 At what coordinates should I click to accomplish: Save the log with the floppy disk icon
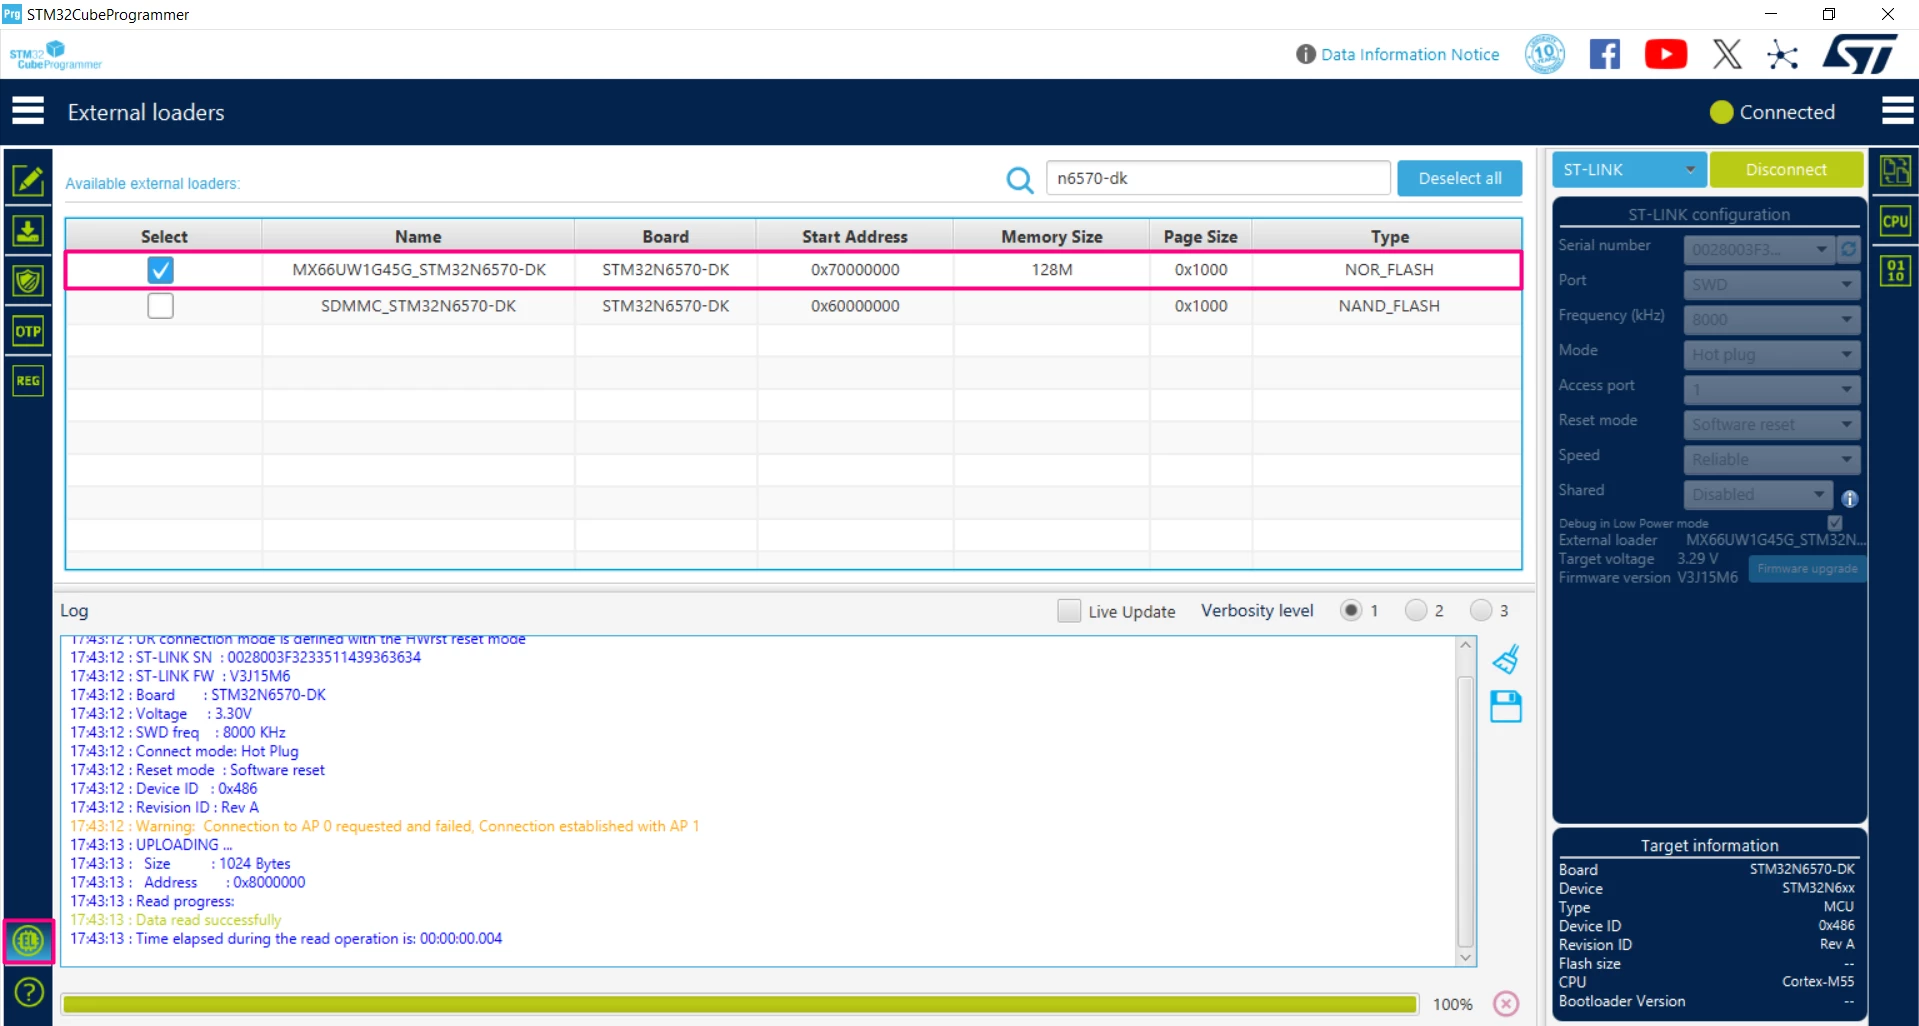point(1506,707)
